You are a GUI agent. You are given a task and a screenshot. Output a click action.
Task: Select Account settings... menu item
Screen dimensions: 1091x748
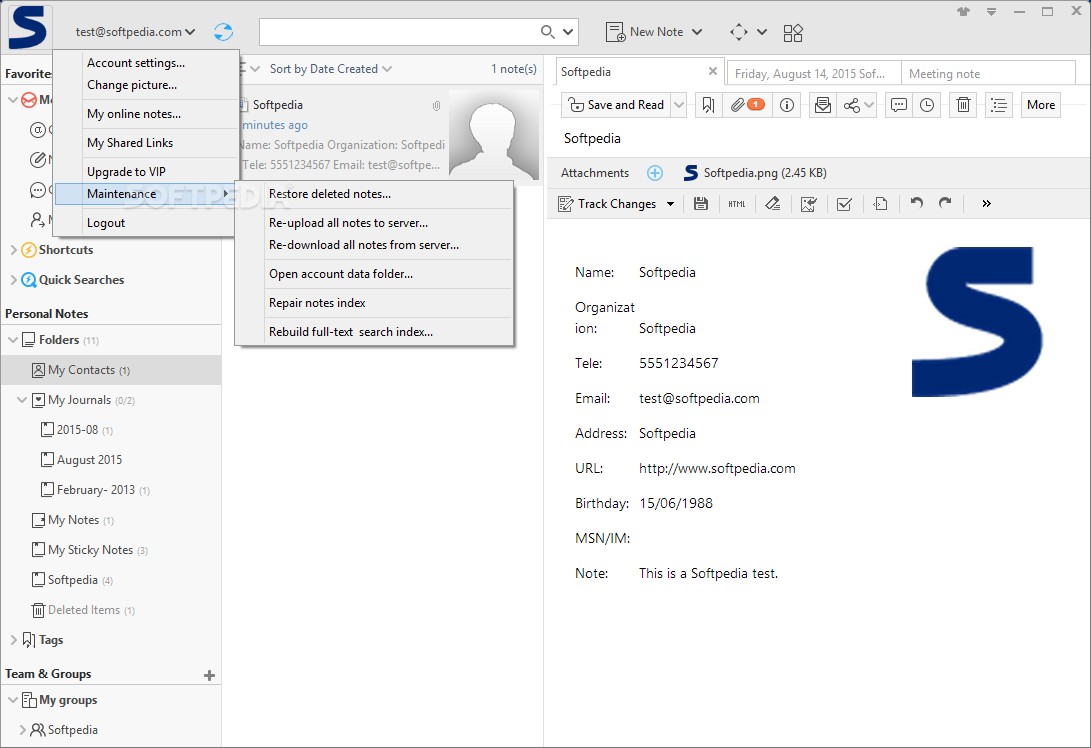pos(146,63)
